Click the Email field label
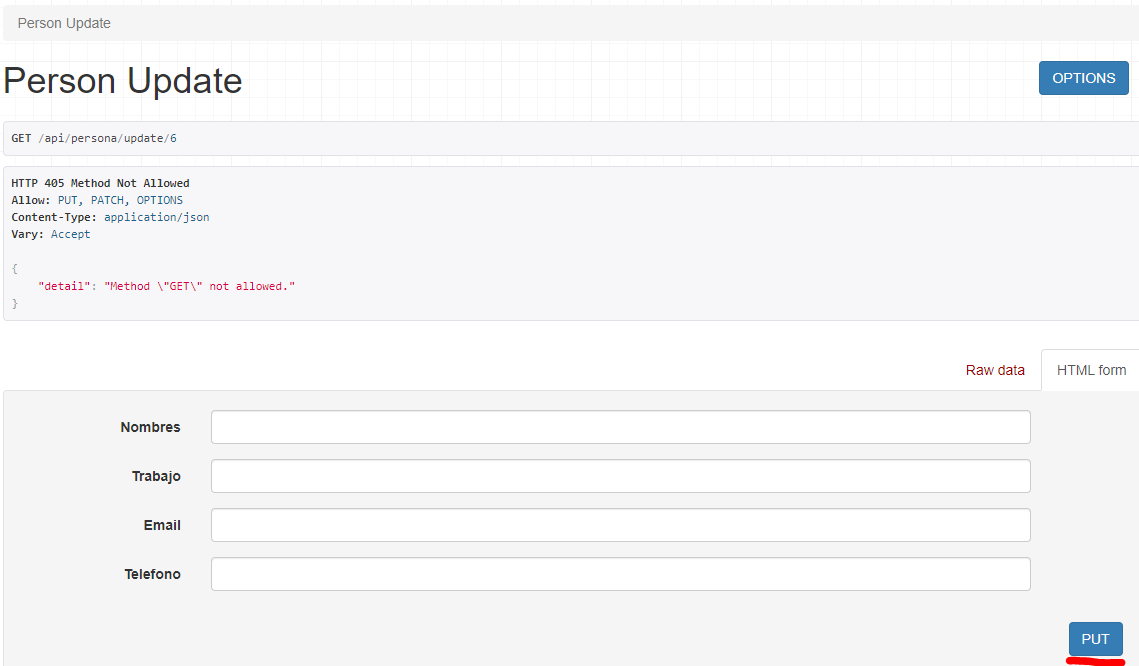Viewport: 1139px width, 666px height. pyautogui.click(x=162, y=525)
